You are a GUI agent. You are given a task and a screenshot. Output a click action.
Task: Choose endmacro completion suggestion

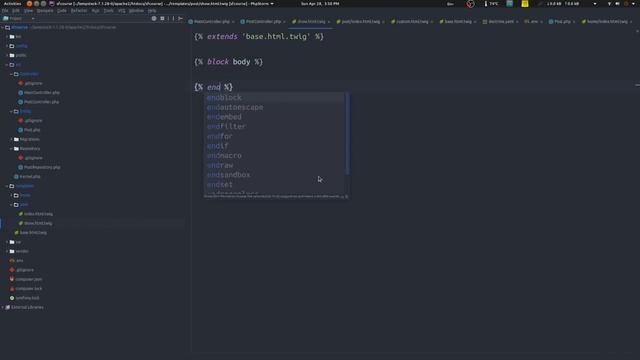point(274,156)
